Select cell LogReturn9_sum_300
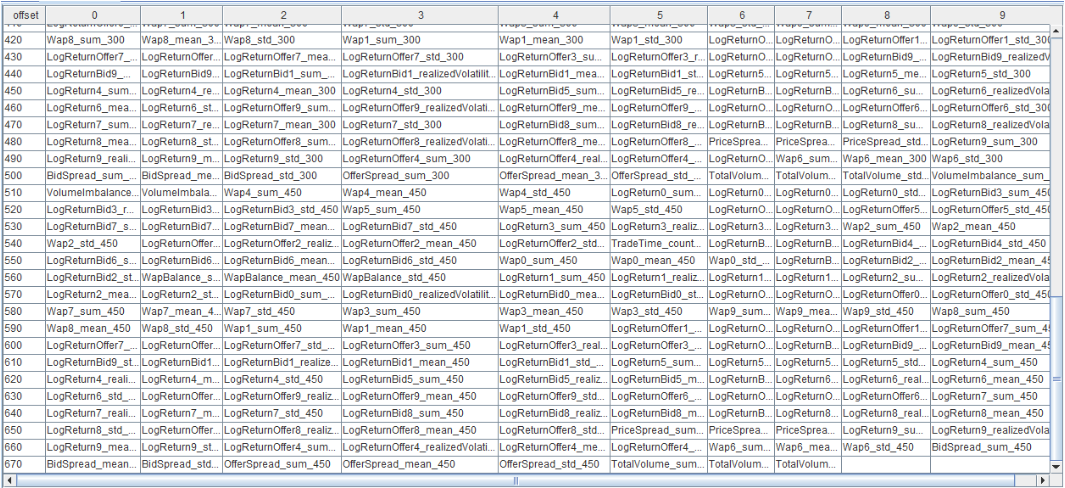 coord(991,141)
